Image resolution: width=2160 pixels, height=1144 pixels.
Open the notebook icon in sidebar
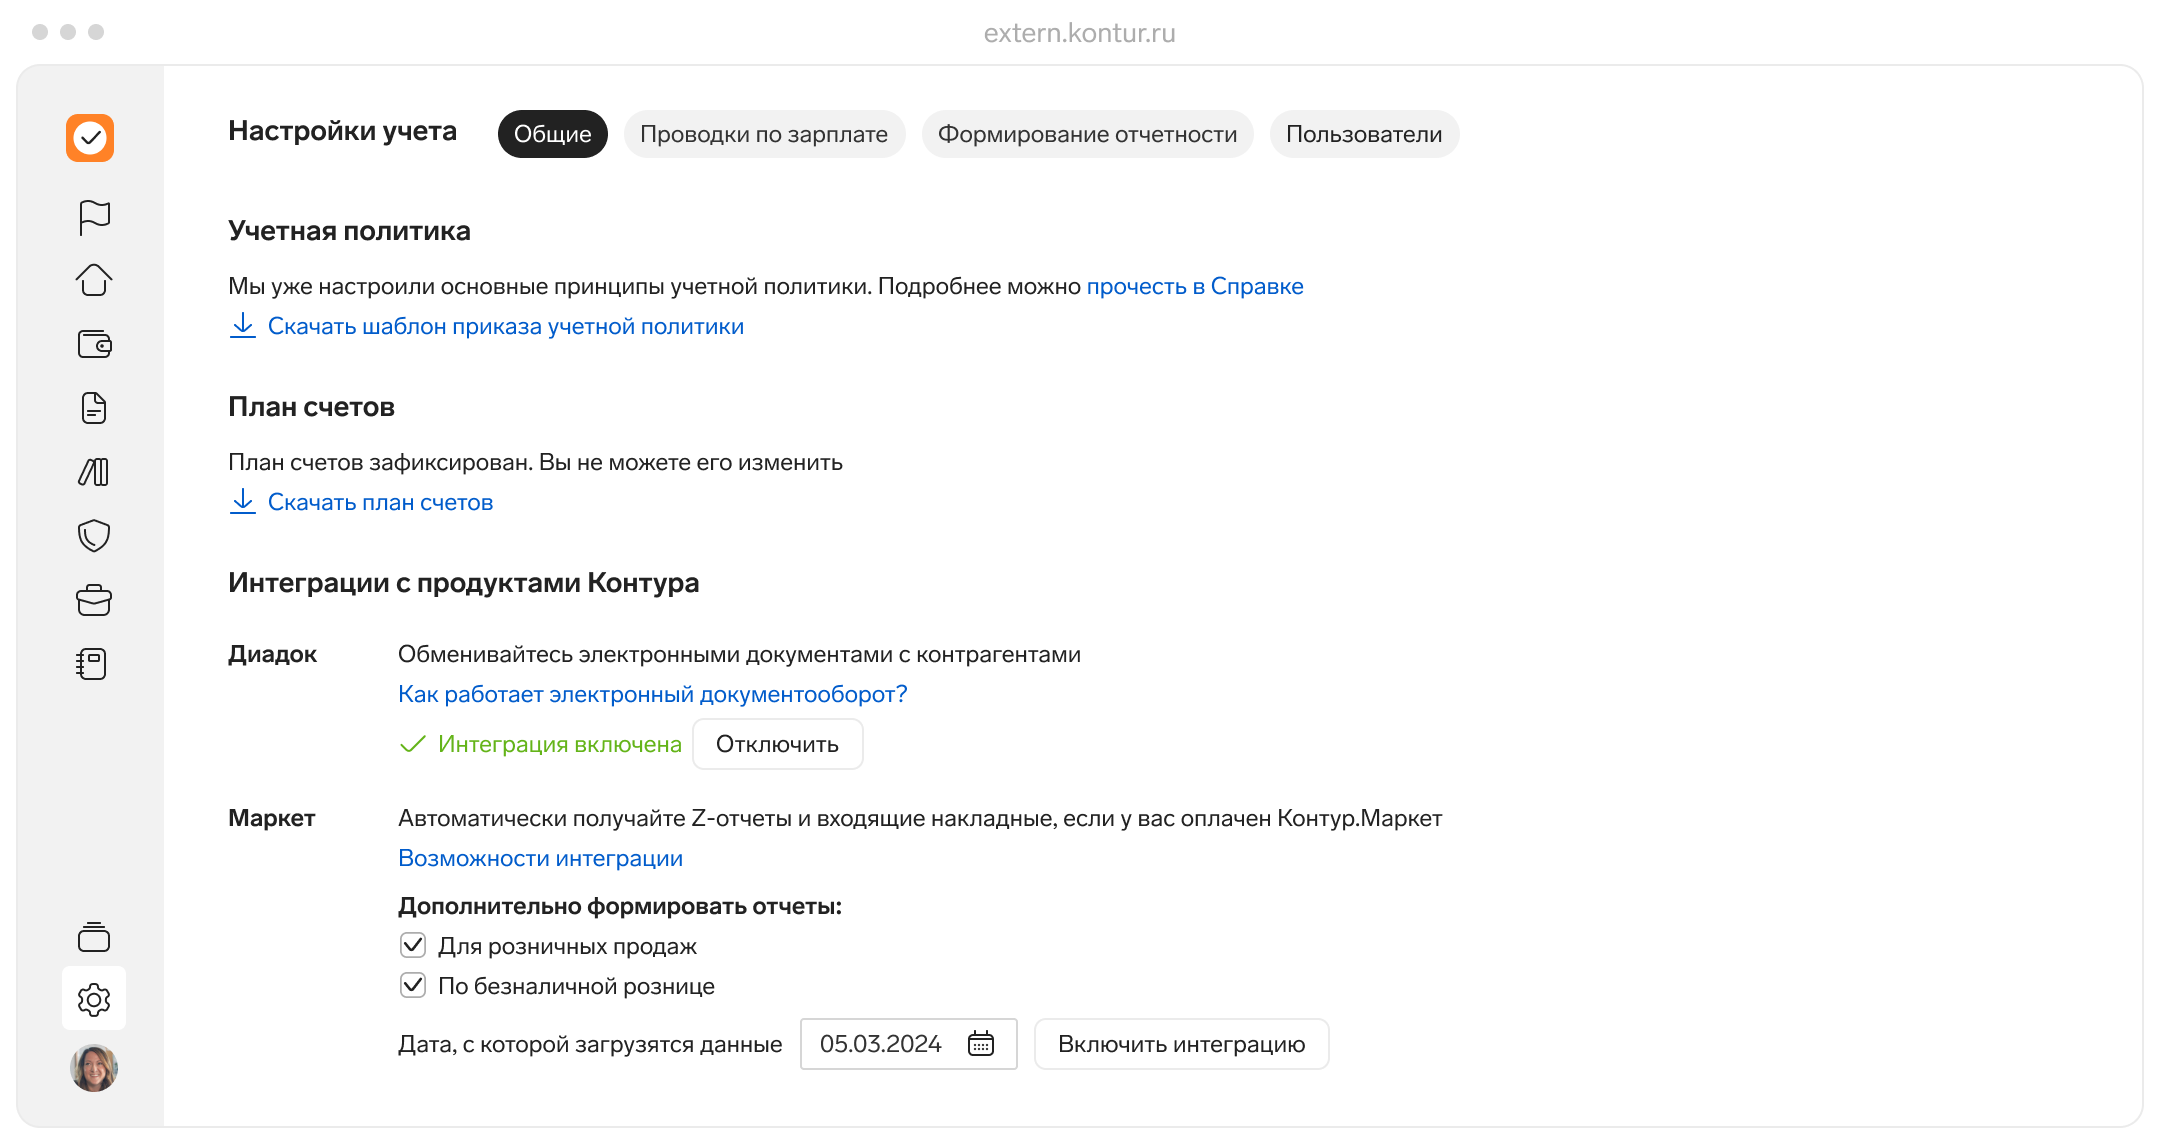coord(92,664)
